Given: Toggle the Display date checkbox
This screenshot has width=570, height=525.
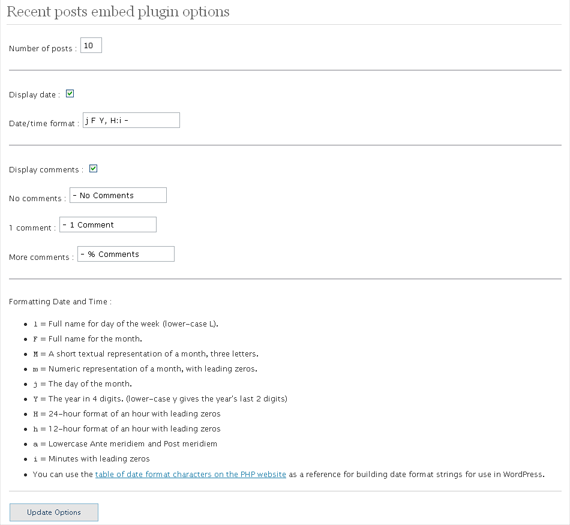Looking at the screenshot, I should (70, 94).
